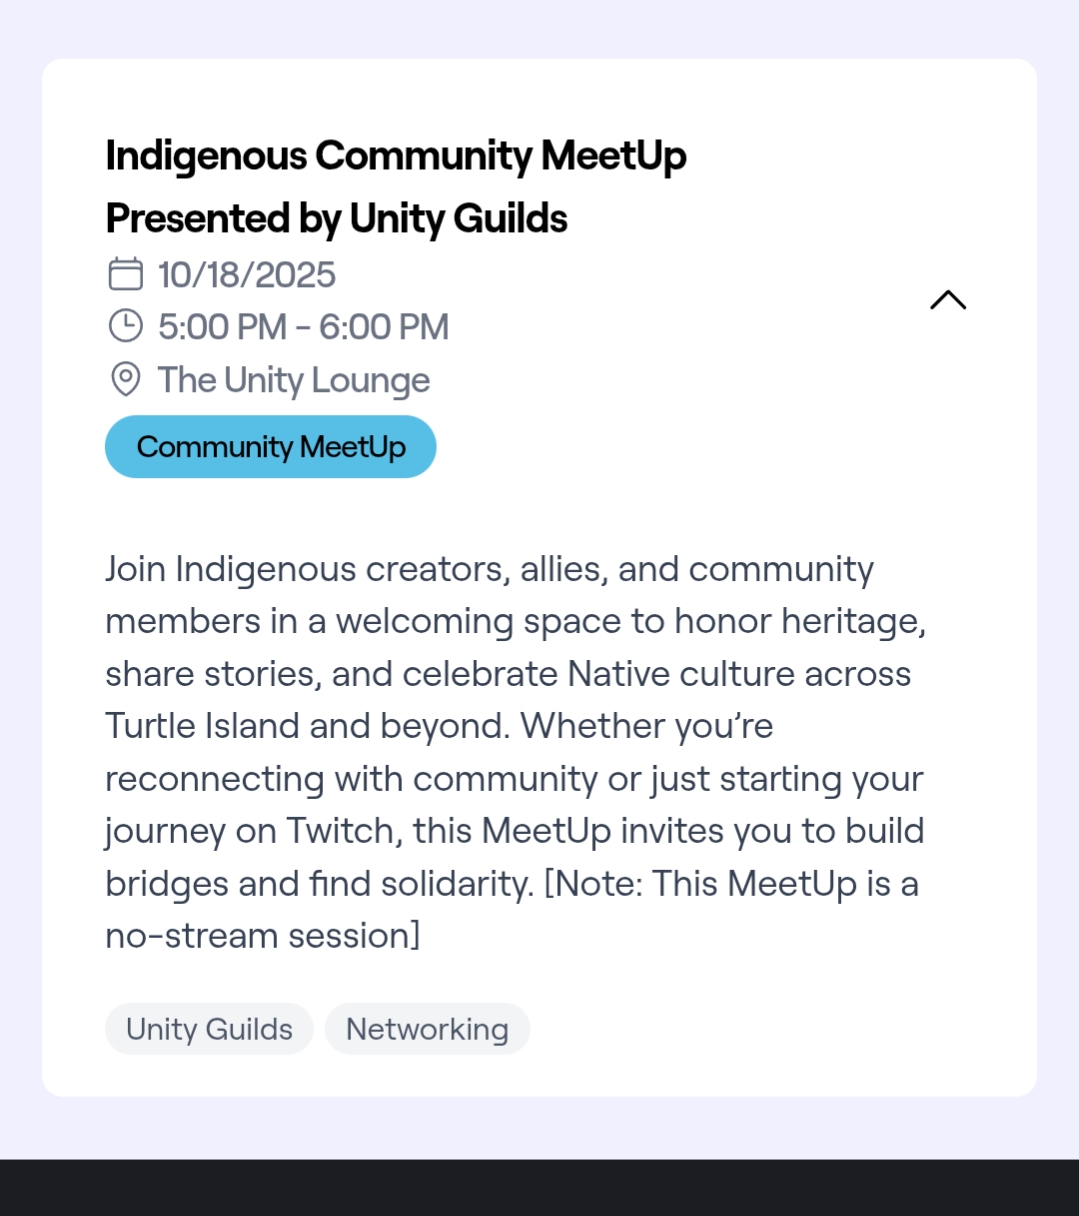Click the dark footer bar at the bottom
This screenshot has height=1216, width=1079.
[539, 1188]
